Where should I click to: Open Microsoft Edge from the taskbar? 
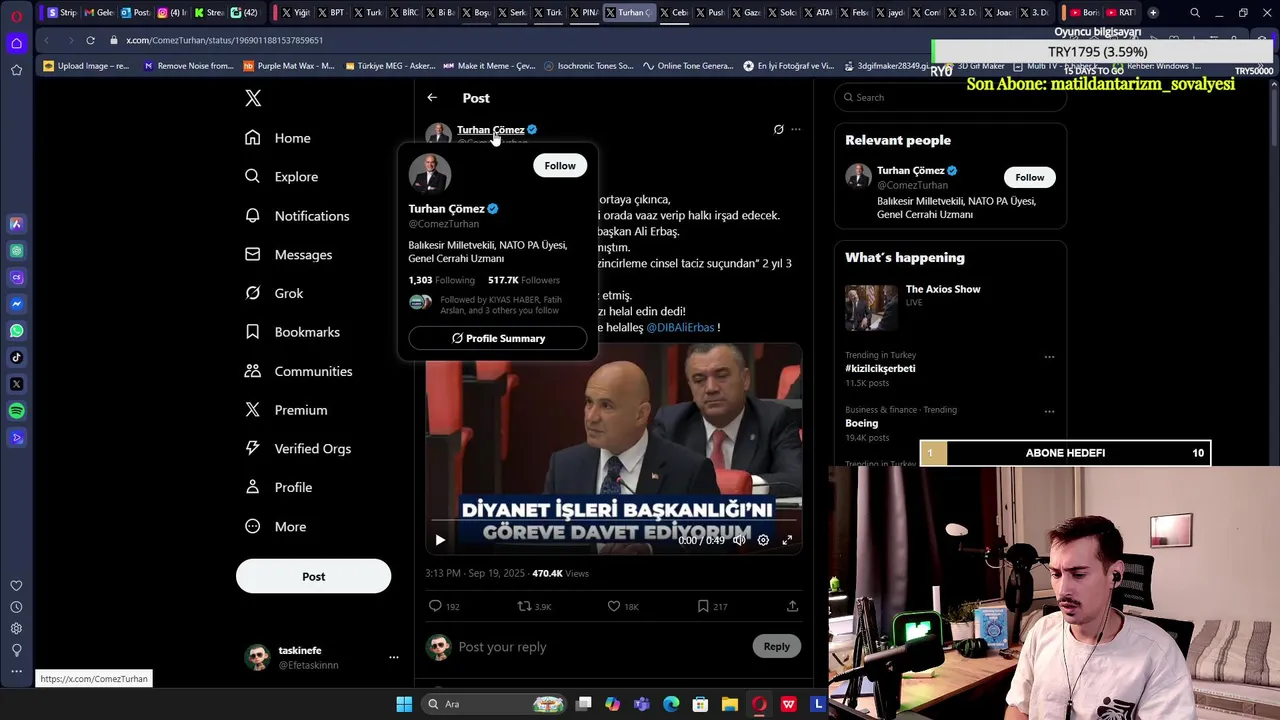(x=671, y=704)
